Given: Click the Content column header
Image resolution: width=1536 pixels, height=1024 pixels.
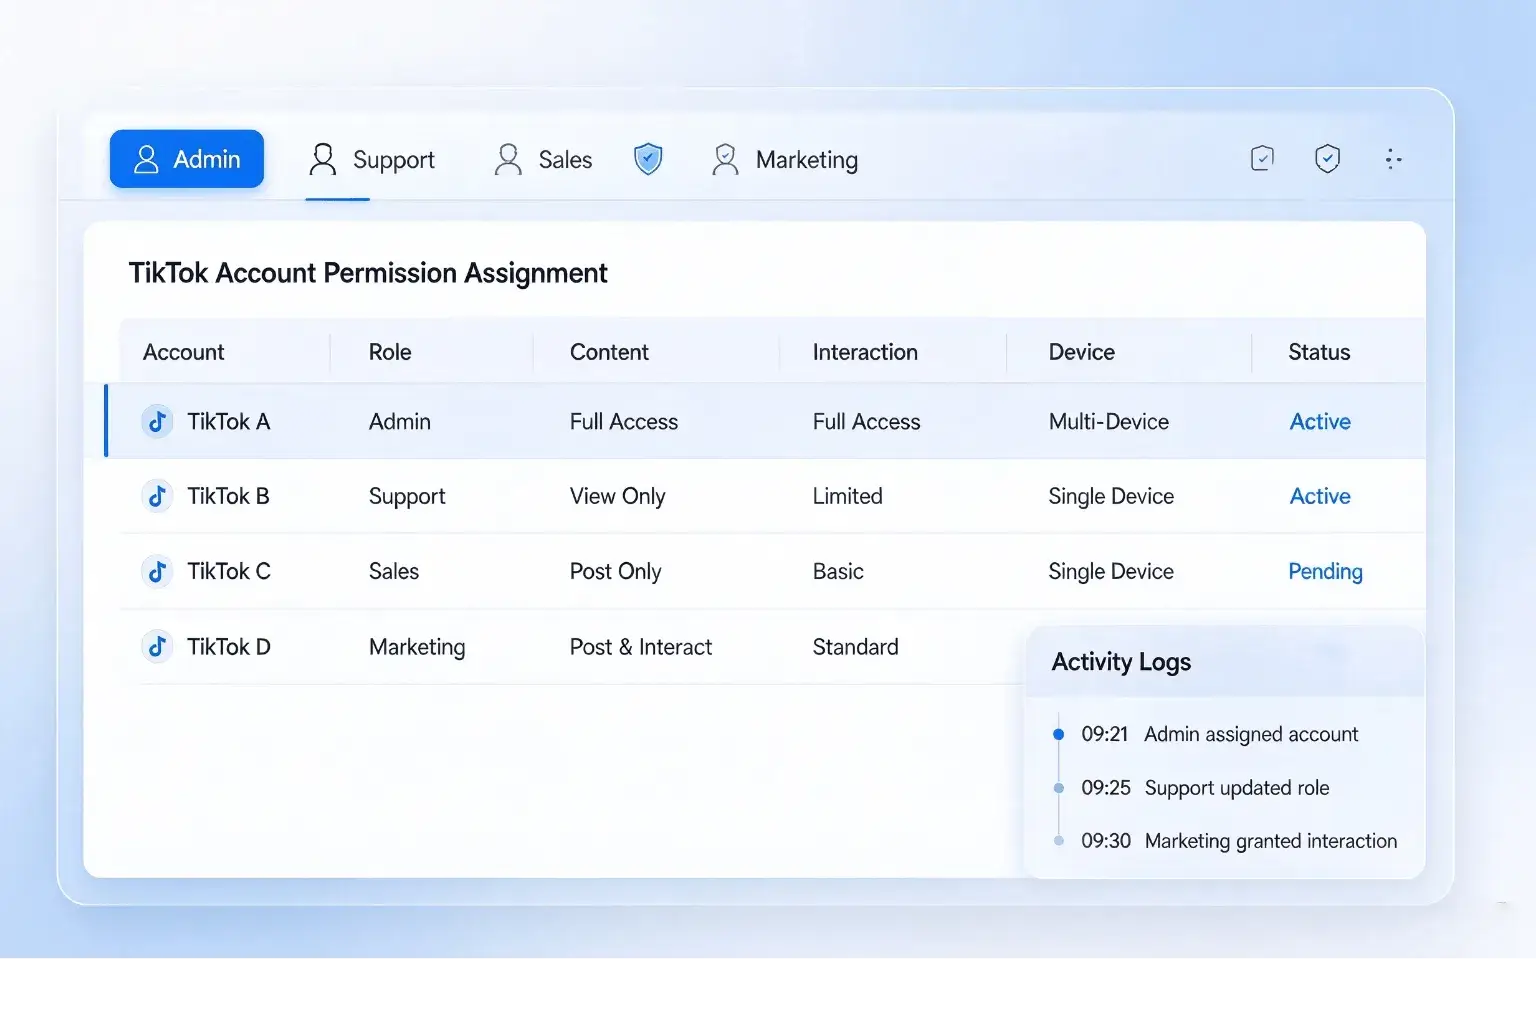Looking at the screenshot, I should [x=609, y=352].
